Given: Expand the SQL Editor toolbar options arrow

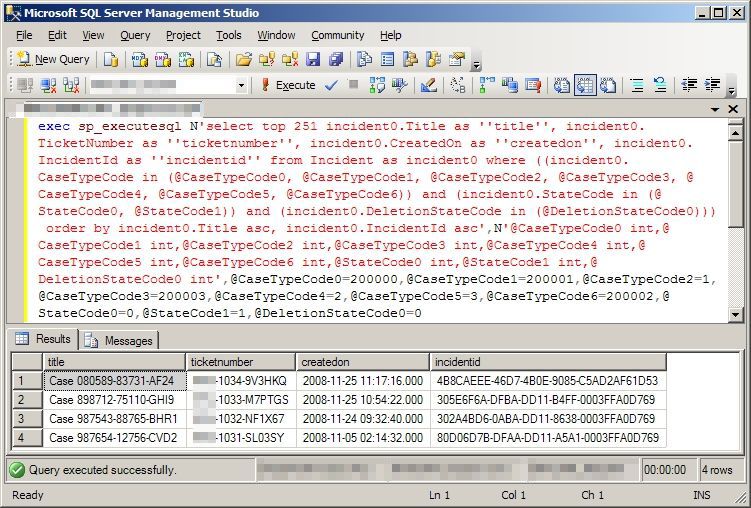Looking at the screenshot, I should coord(731,90).
